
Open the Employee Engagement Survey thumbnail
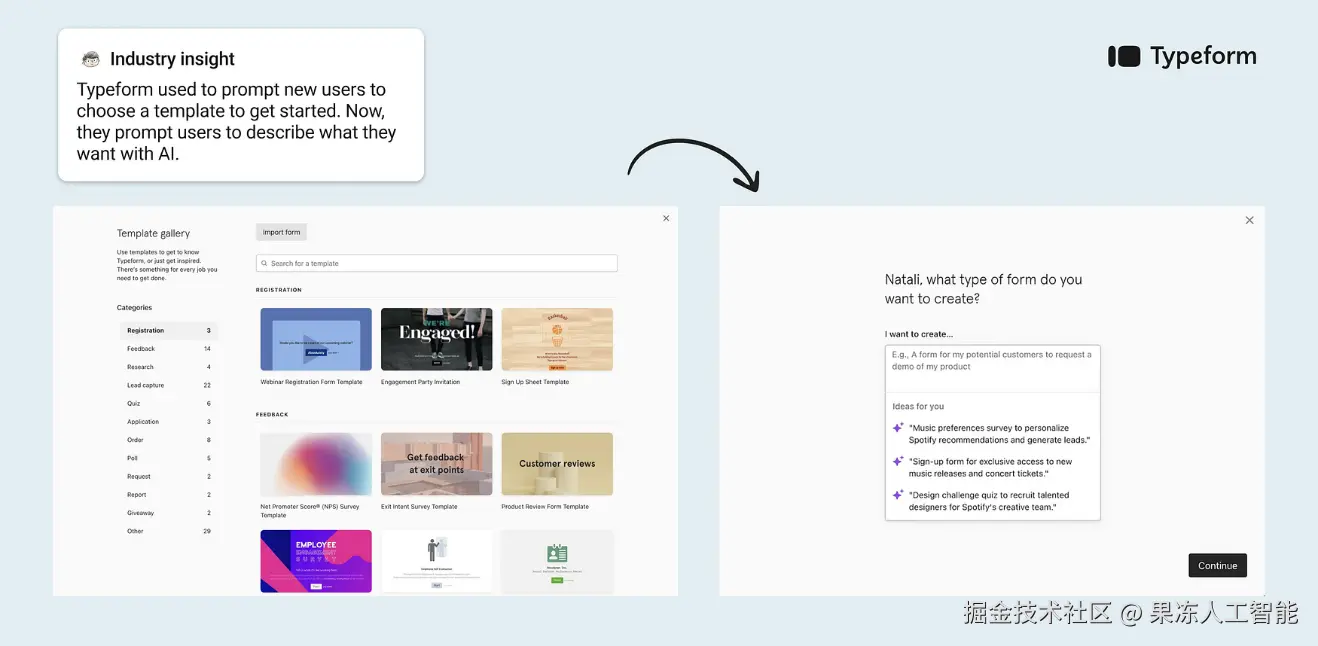coord(316,561)
